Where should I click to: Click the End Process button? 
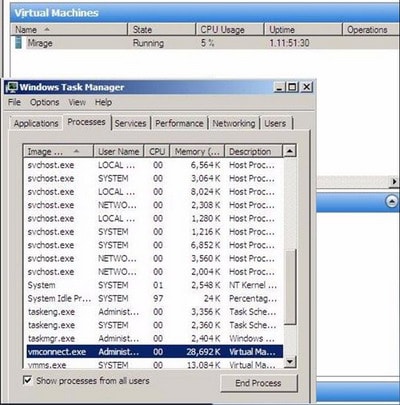258,383
